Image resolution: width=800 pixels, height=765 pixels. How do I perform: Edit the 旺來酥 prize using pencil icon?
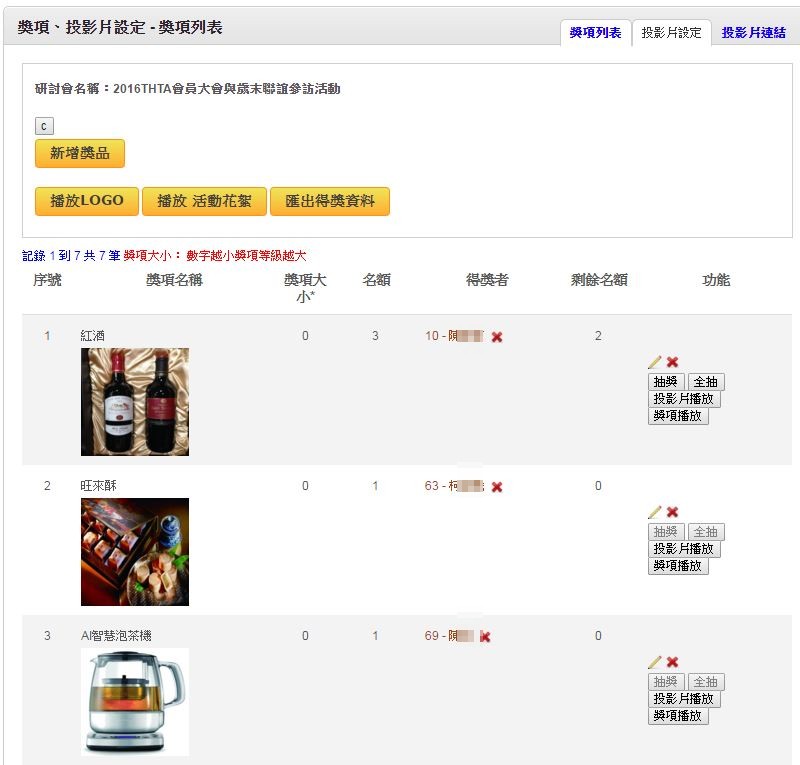point(655,512)
